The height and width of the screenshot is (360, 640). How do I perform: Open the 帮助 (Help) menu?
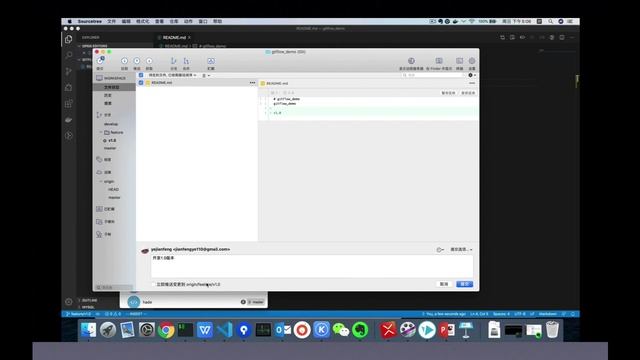pyautogui.click(x=218, y=21)
